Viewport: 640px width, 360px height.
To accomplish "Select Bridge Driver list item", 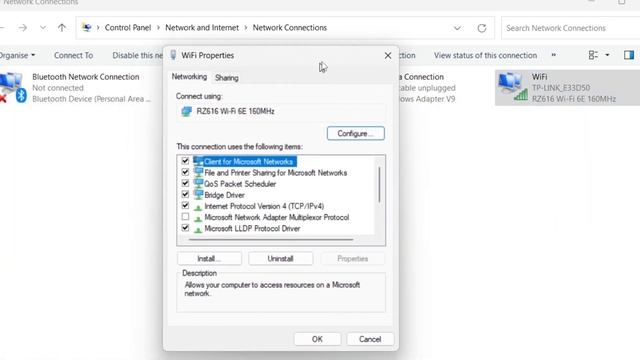I will coord(224,195).
